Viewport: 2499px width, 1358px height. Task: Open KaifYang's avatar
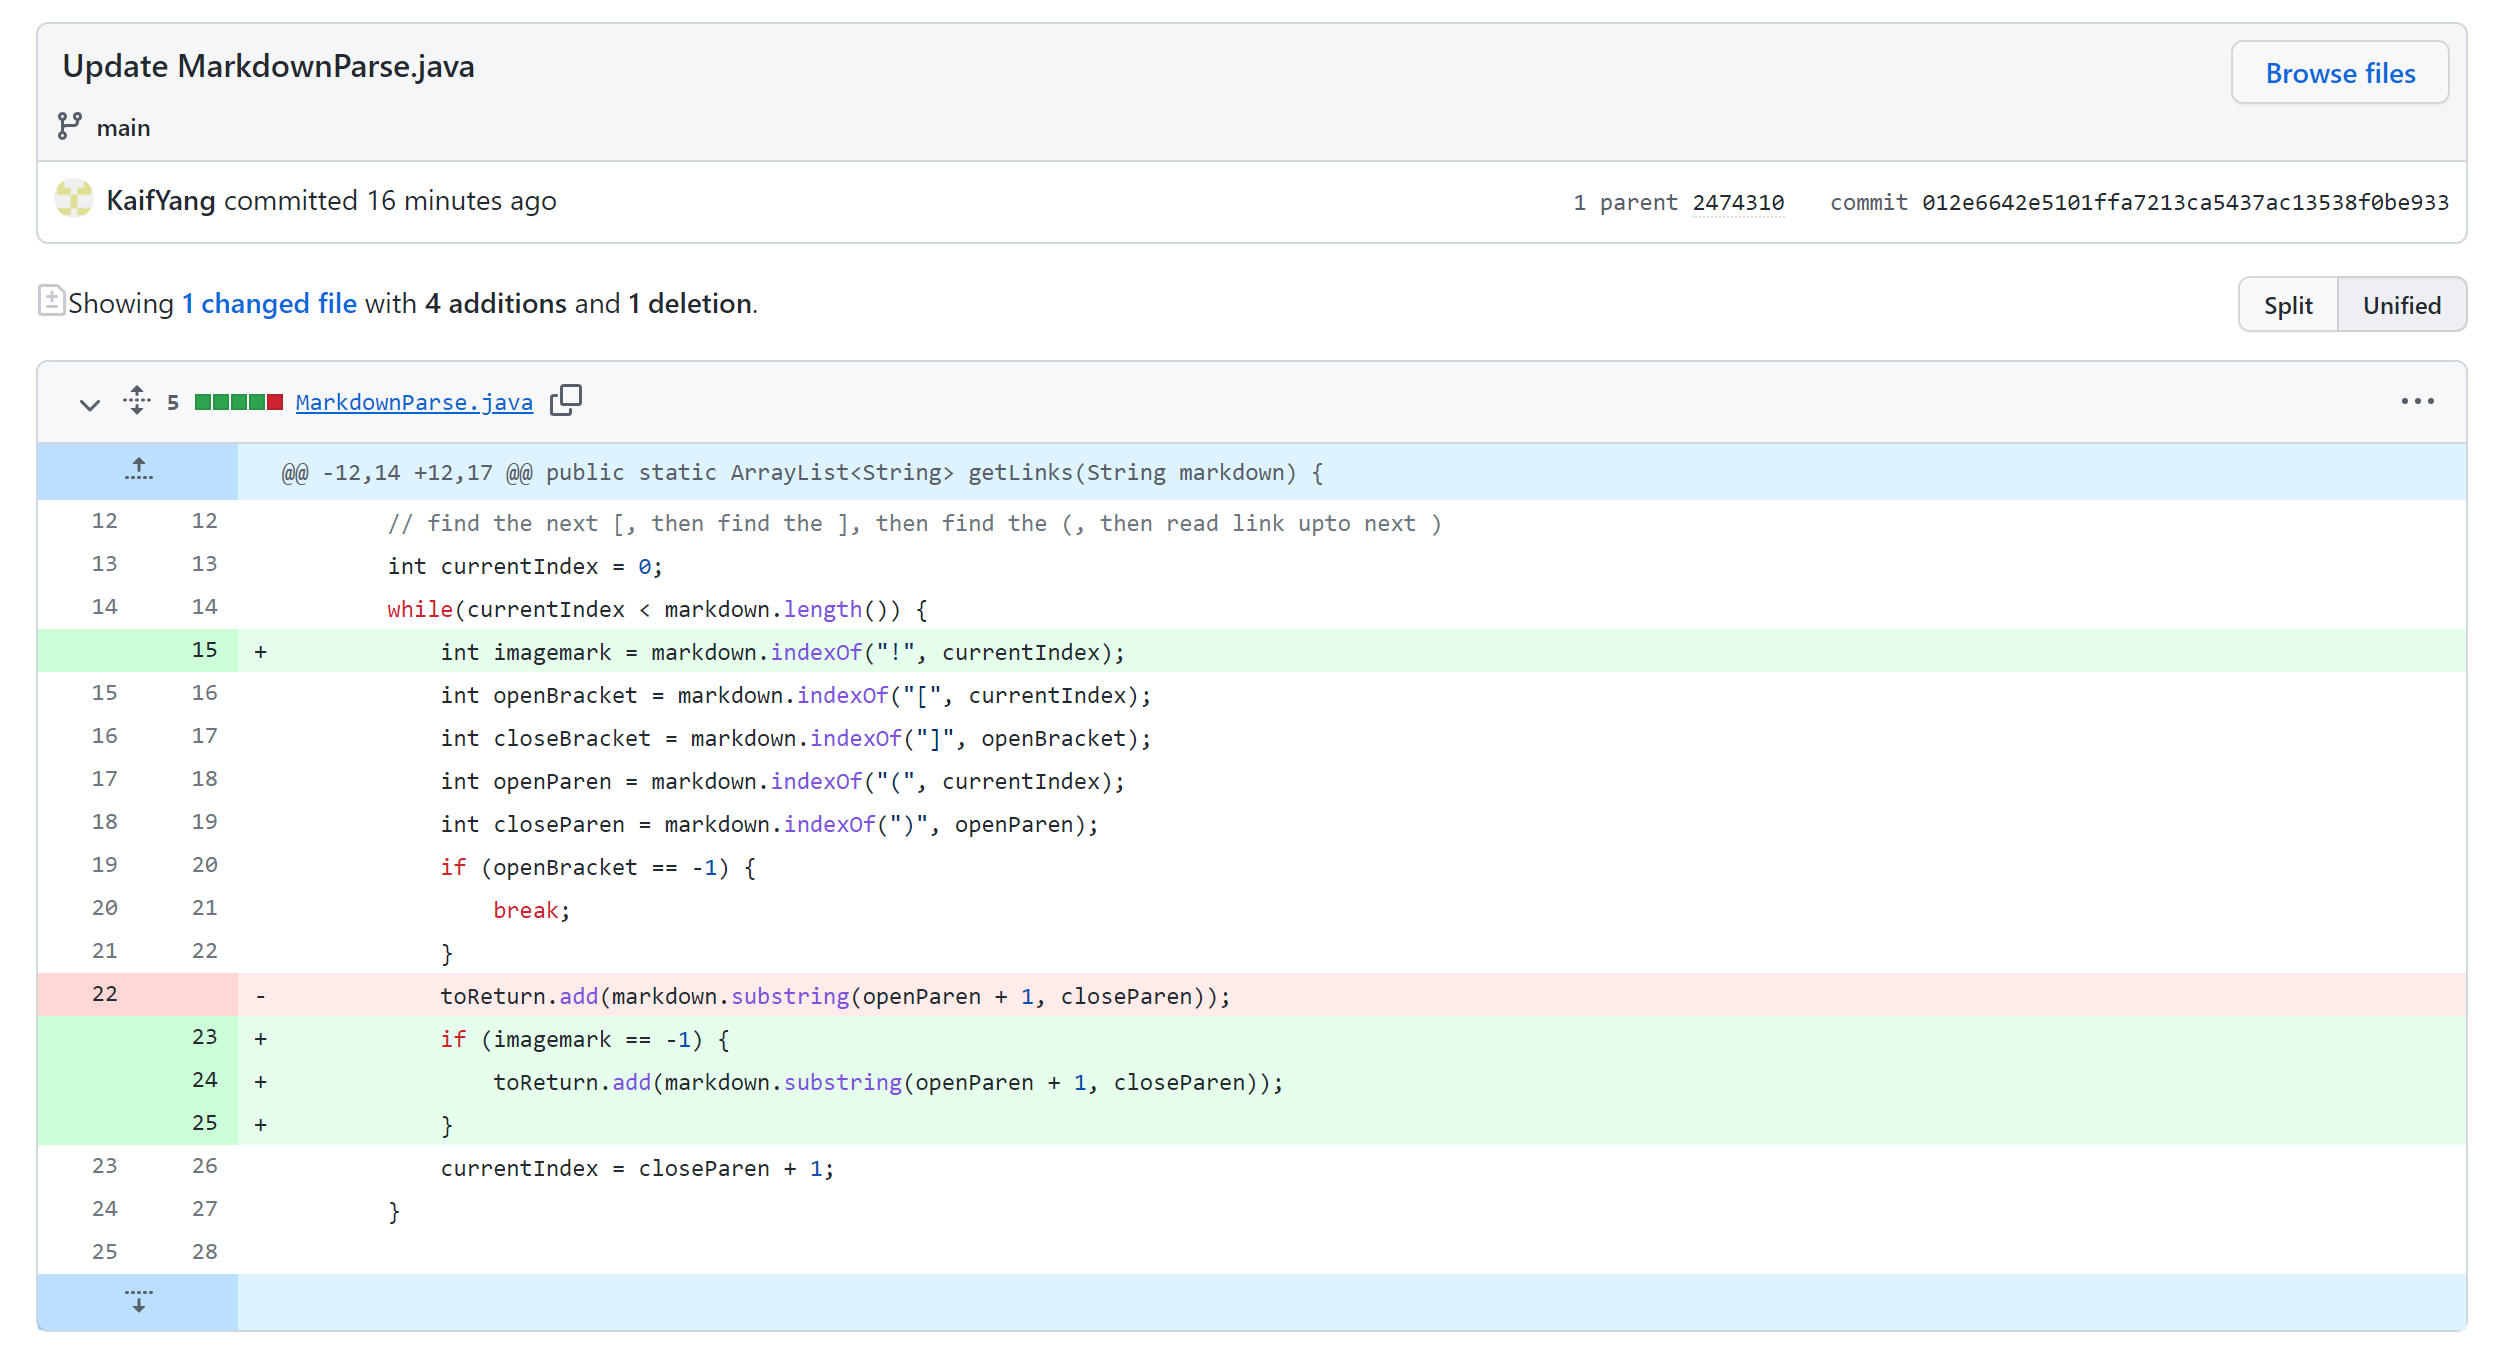coord(74,199)
